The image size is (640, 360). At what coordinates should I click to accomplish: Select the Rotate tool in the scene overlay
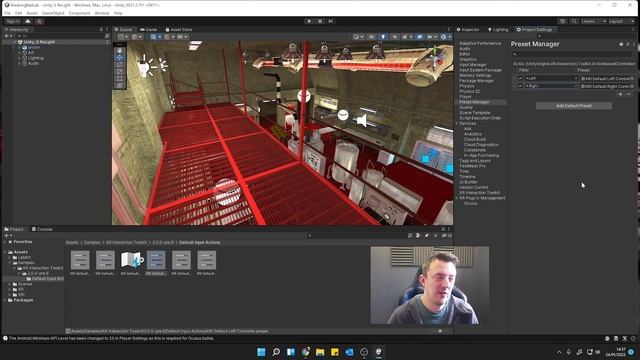120,65
